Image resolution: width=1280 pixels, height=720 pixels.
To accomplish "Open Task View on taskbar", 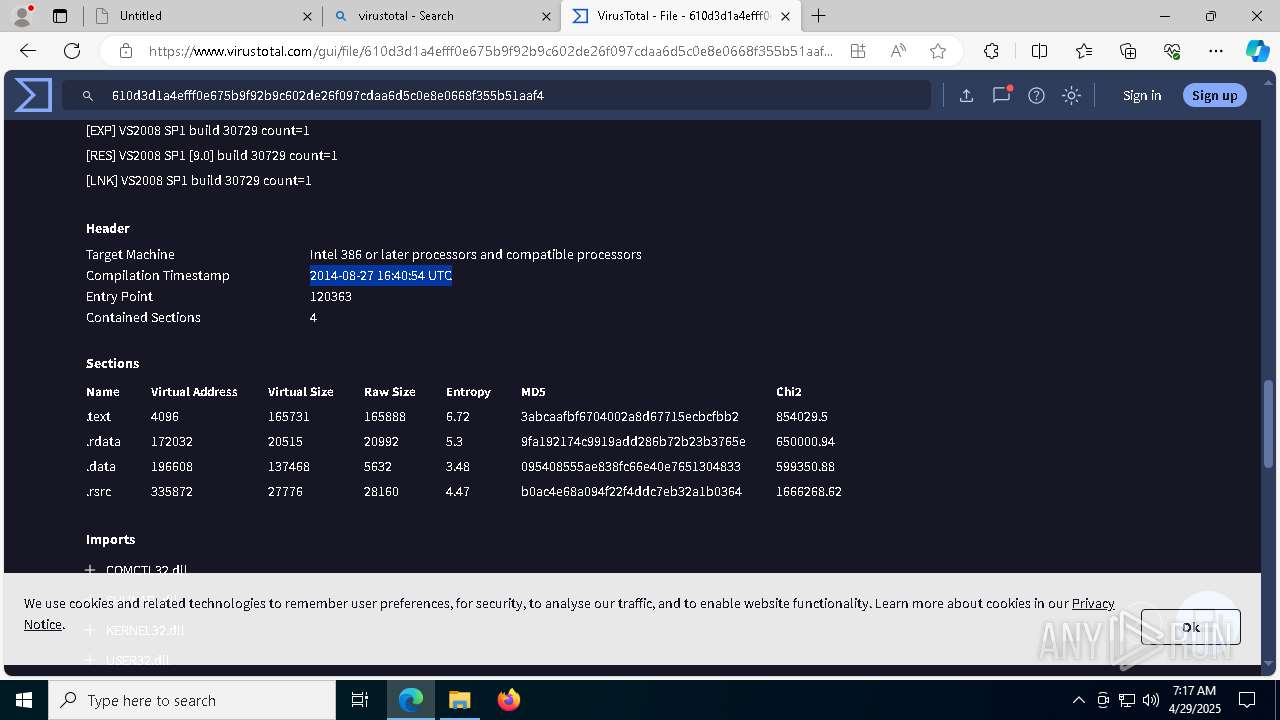I will (360, 700).
